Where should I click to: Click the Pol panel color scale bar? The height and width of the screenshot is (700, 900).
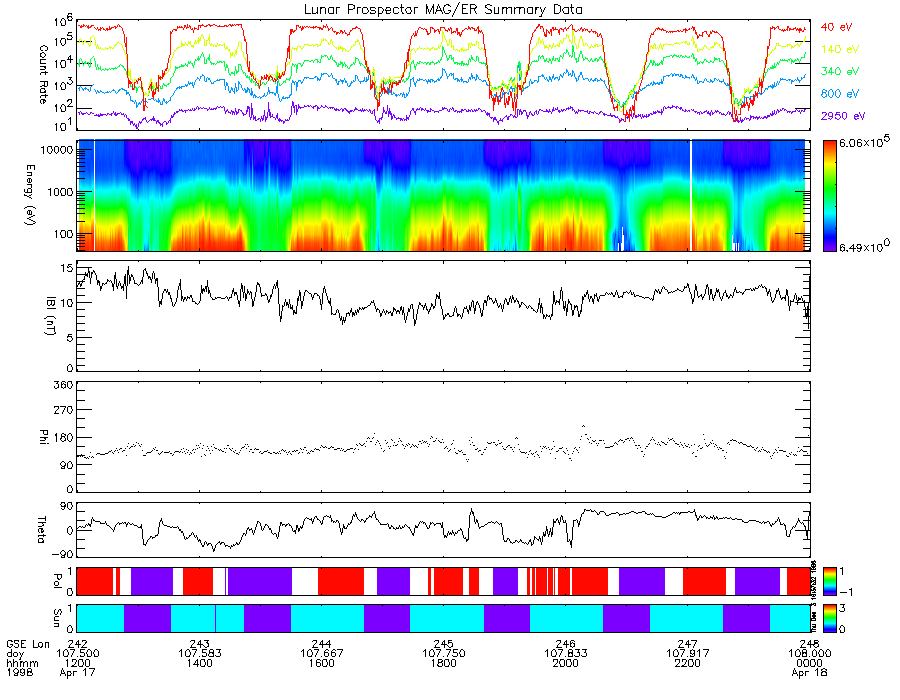(829, 582)
